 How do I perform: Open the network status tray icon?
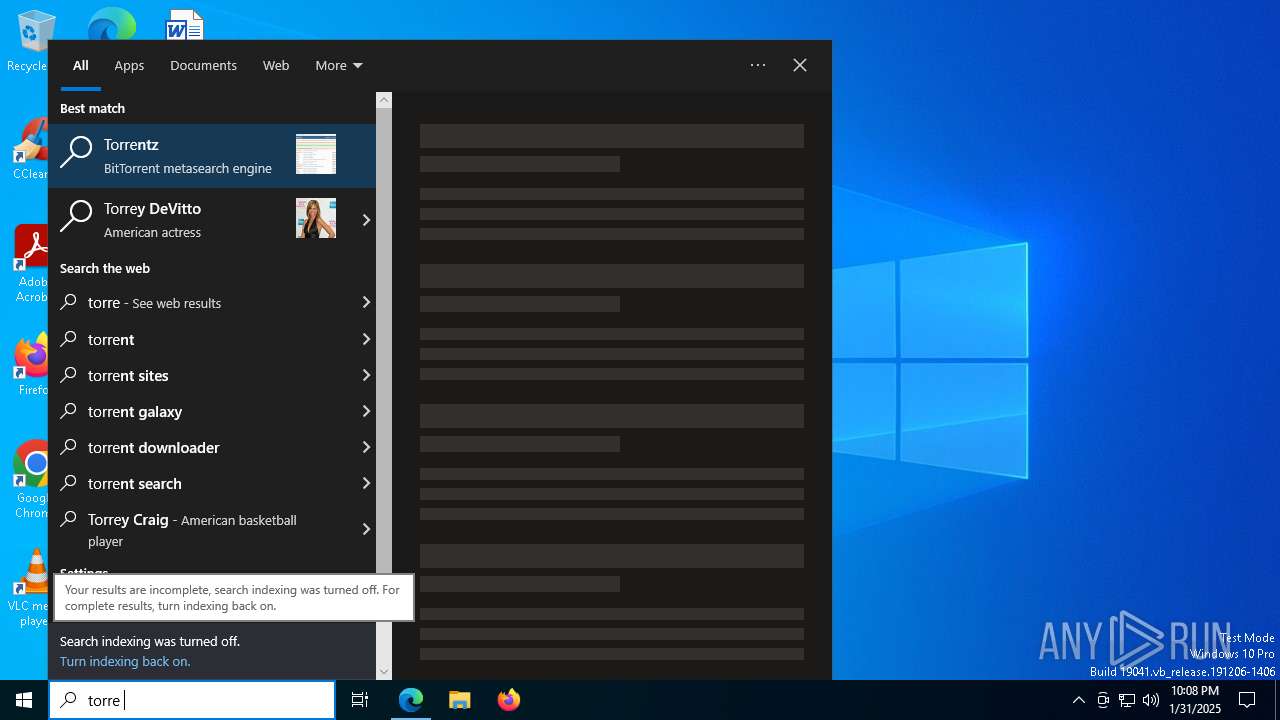tap(1127, 700)
